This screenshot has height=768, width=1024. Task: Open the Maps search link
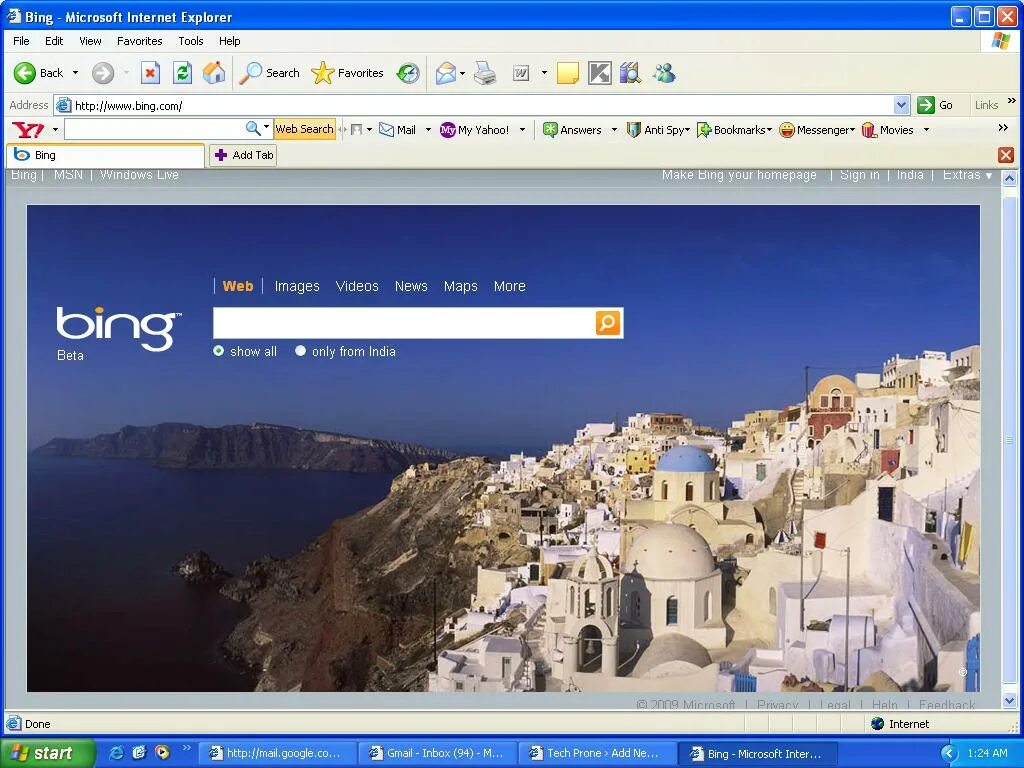coord(460,286)
